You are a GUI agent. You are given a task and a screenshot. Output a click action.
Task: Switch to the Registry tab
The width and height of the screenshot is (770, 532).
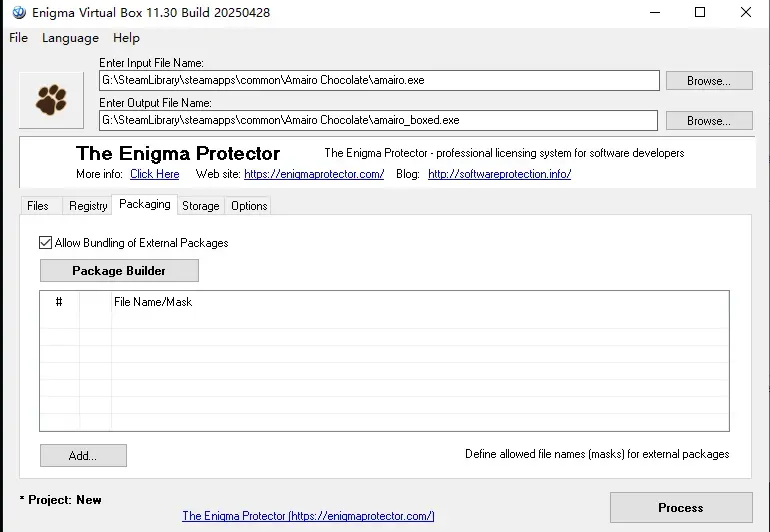point(88,206)
